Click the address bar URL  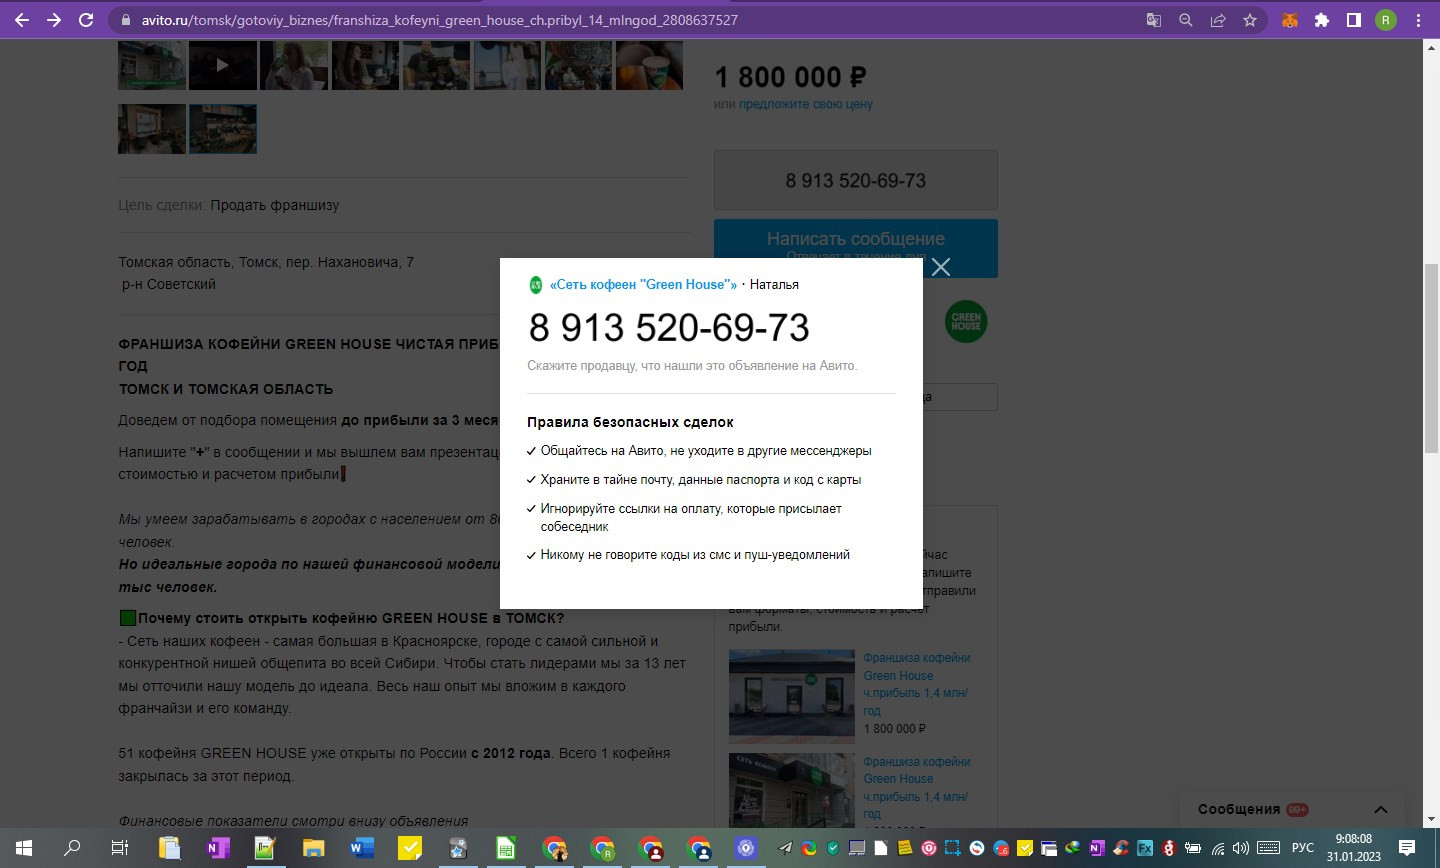tap(438, 20)
